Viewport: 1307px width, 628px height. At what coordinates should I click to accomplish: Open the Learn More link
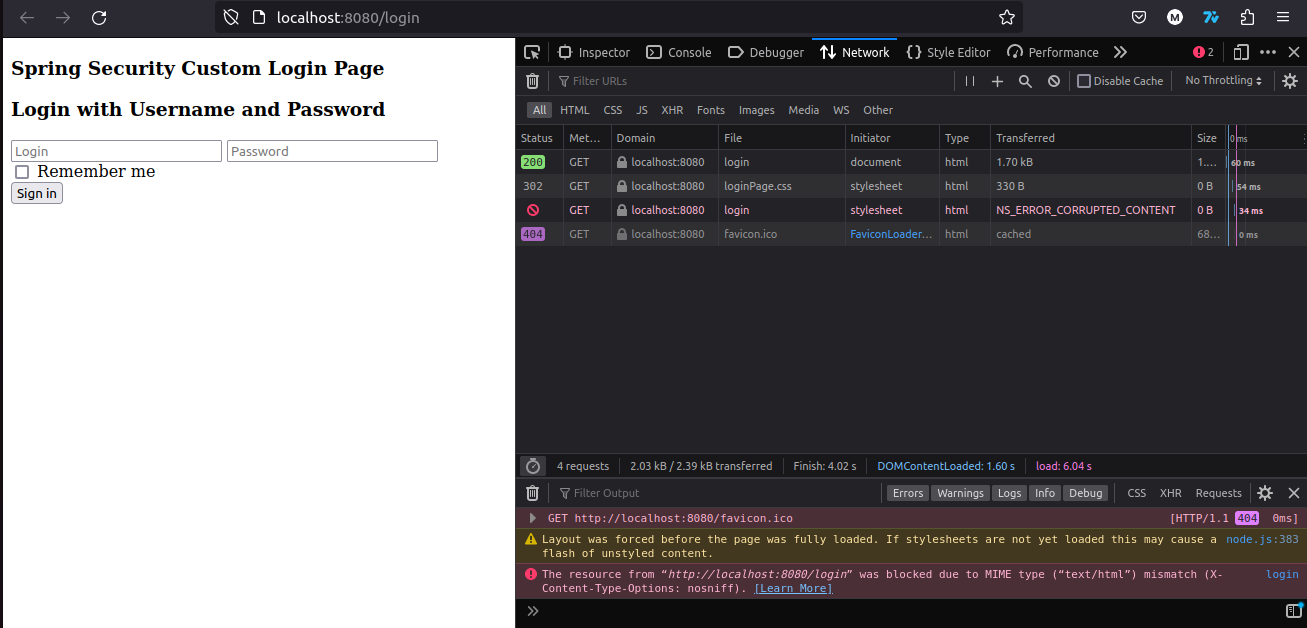793,588
